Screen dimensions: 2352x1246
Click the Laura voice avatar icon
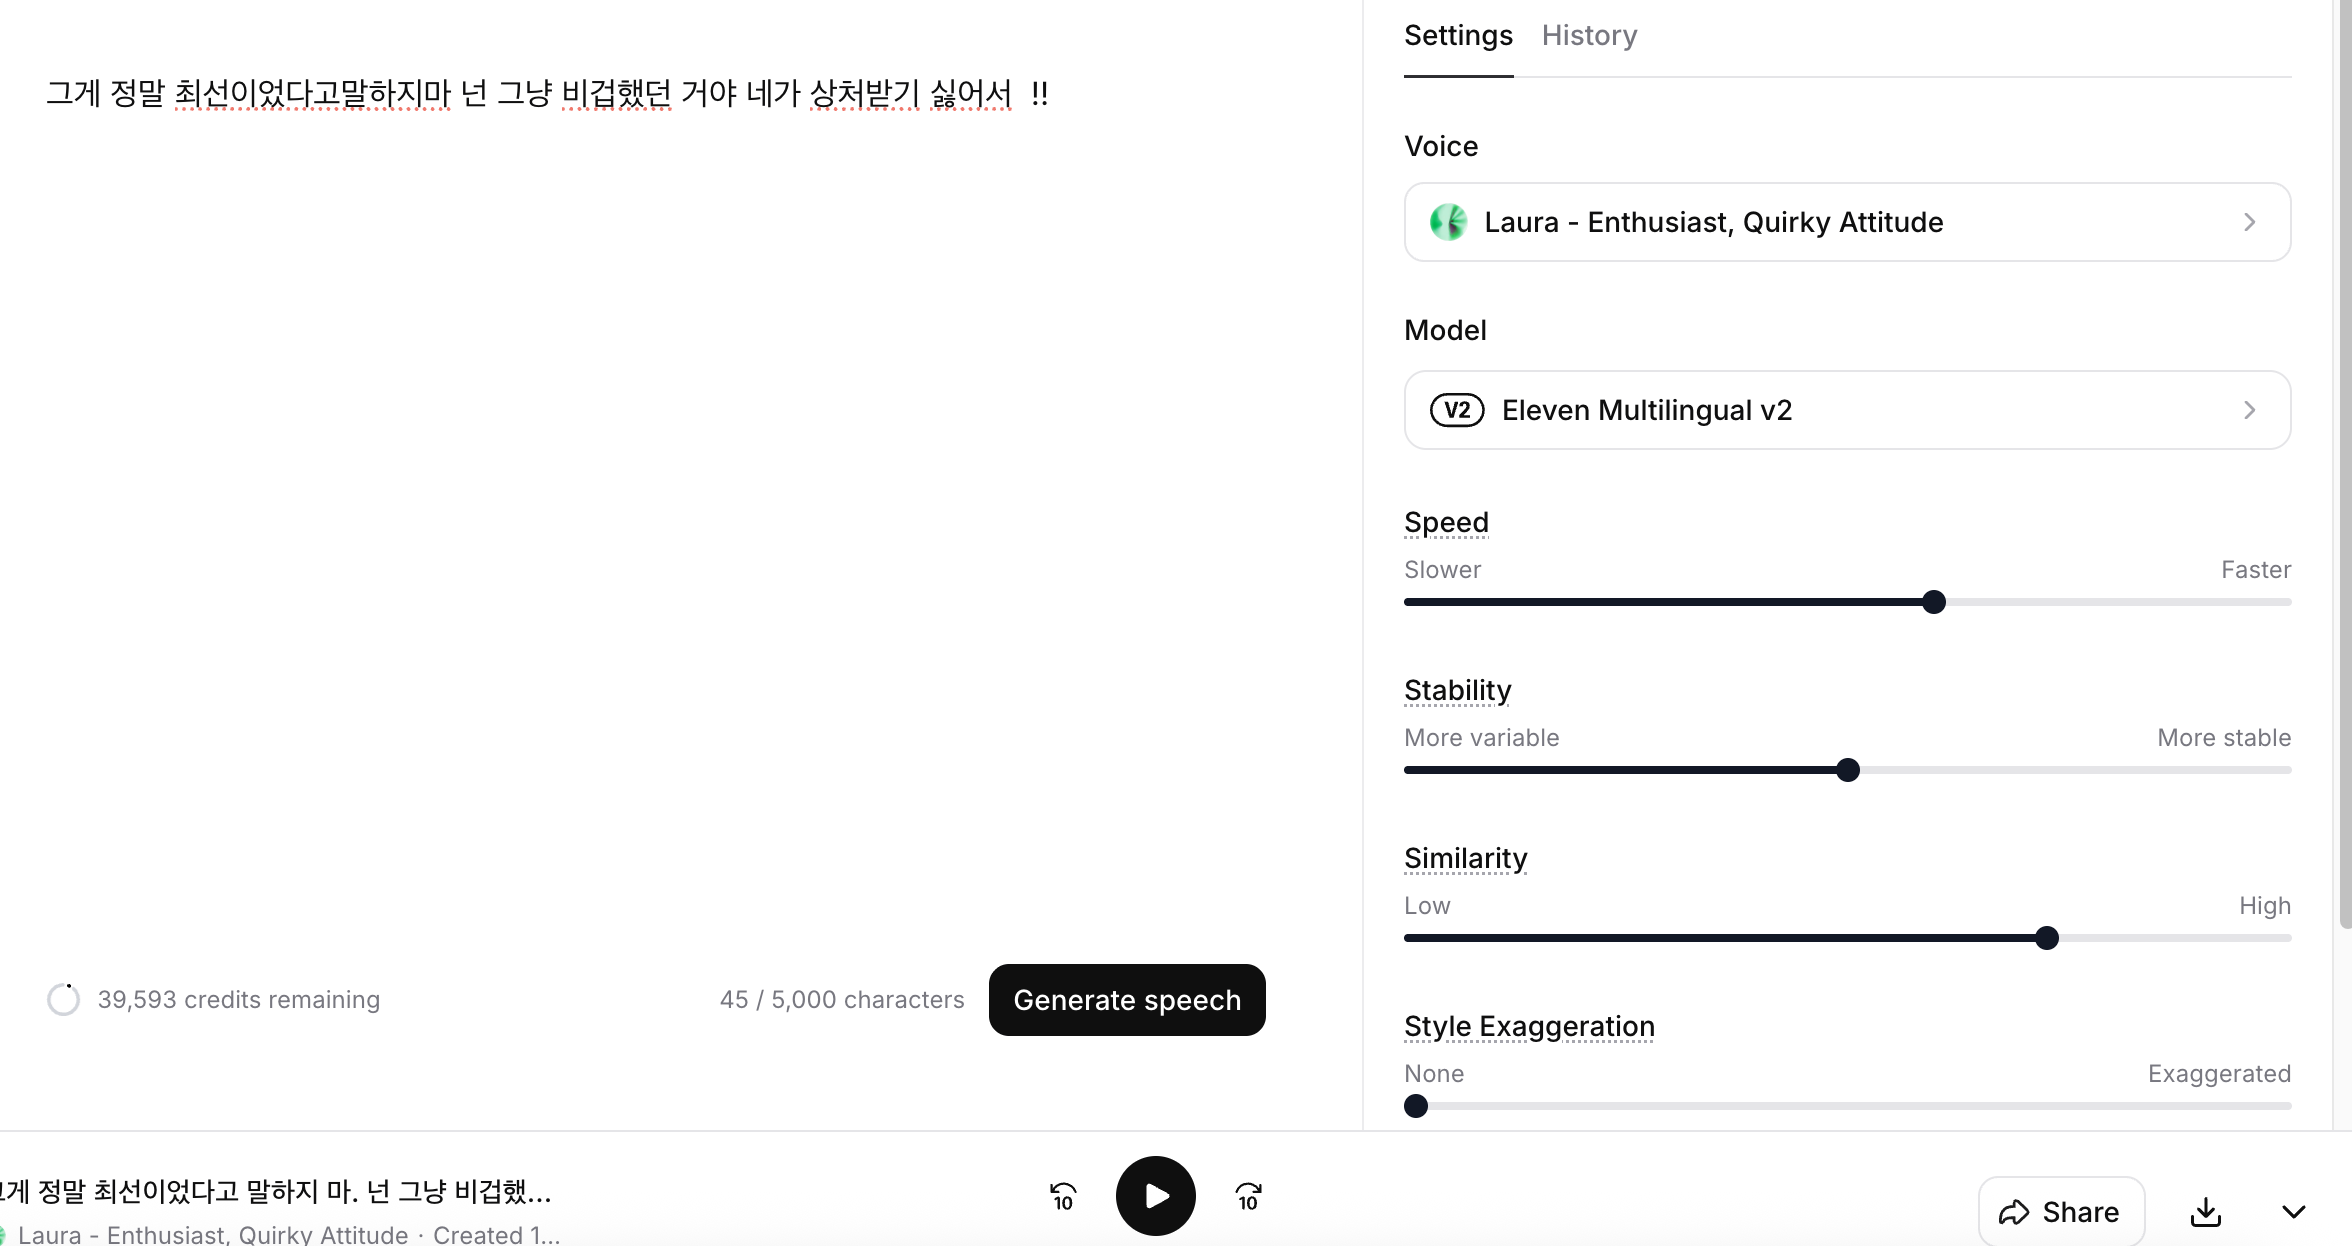click(x=1448, y=222)
